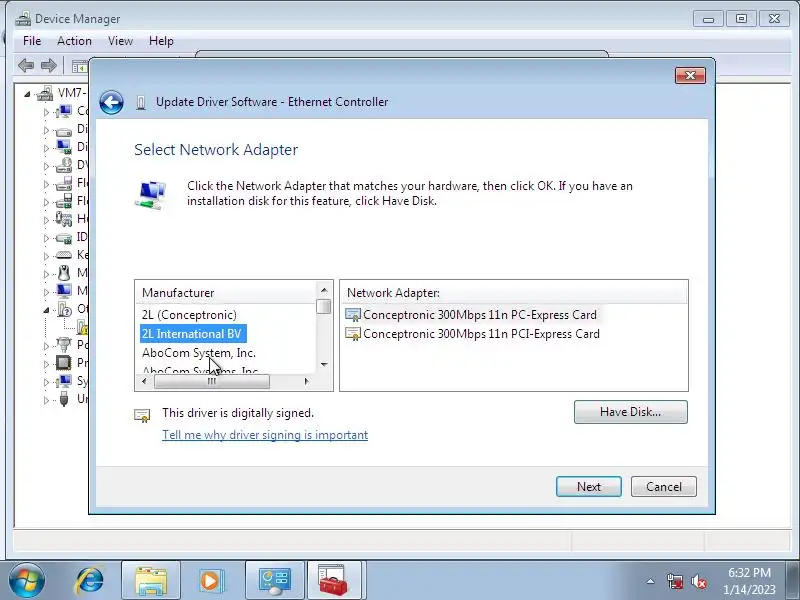This screenshot has height=600, width=800.
Task: Click the Next button
Action: click(589, 487)
